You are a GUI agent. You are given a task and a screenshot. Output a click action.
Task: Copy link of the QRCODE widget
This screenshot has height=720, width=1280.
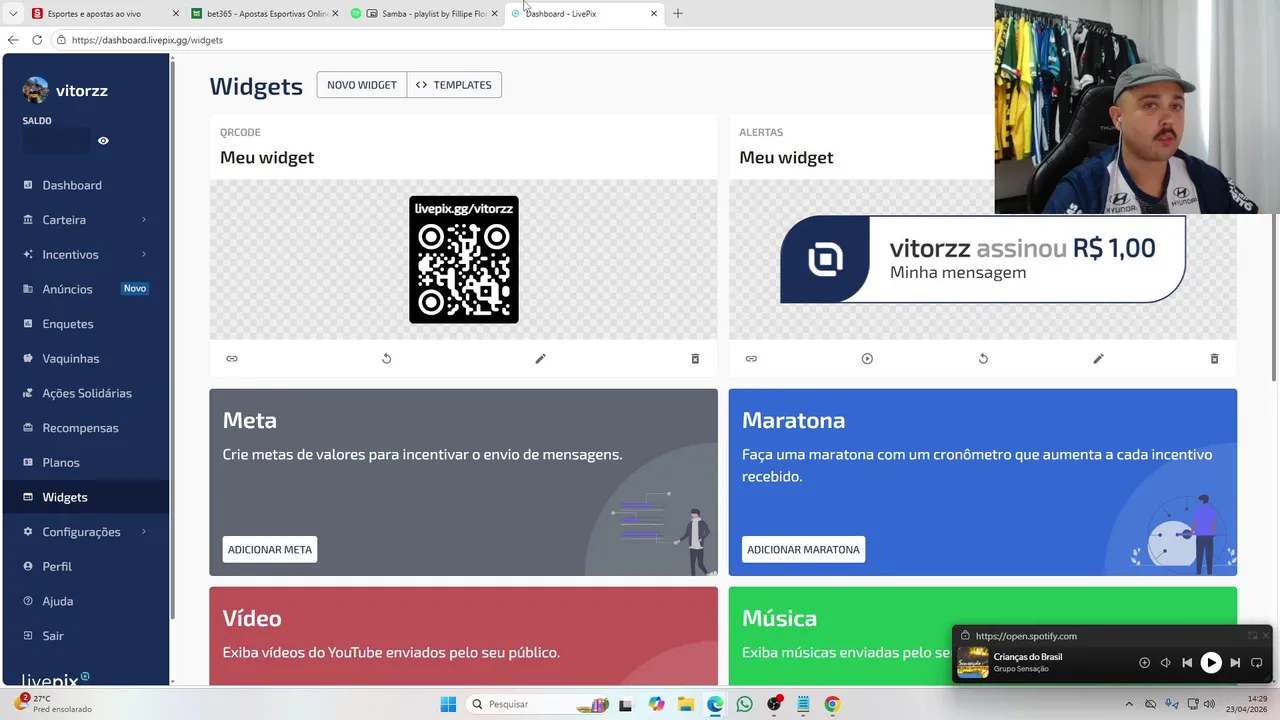pos(232,359)
